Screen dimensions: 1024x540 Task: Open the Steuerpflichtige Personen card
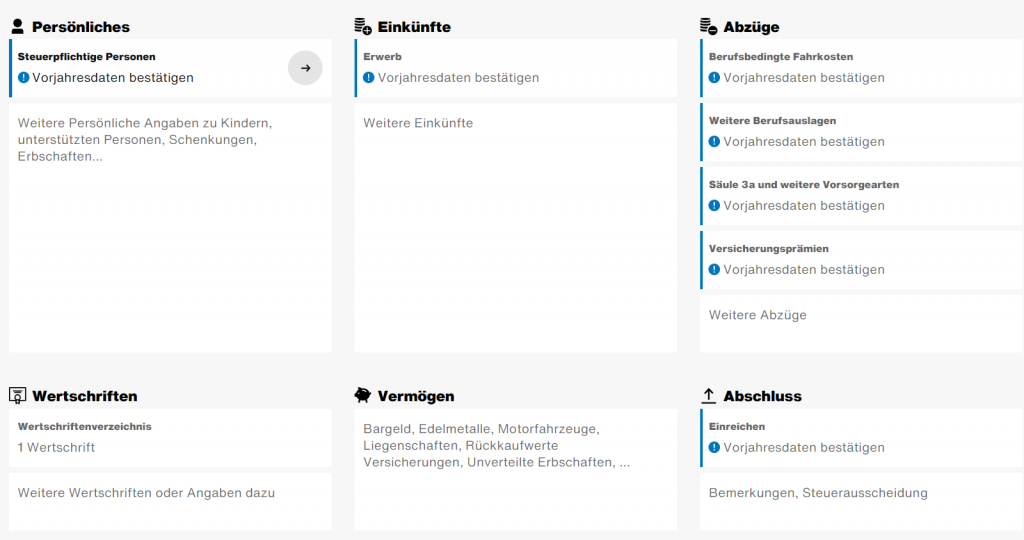pyautogui.click(x=170, y=68)
